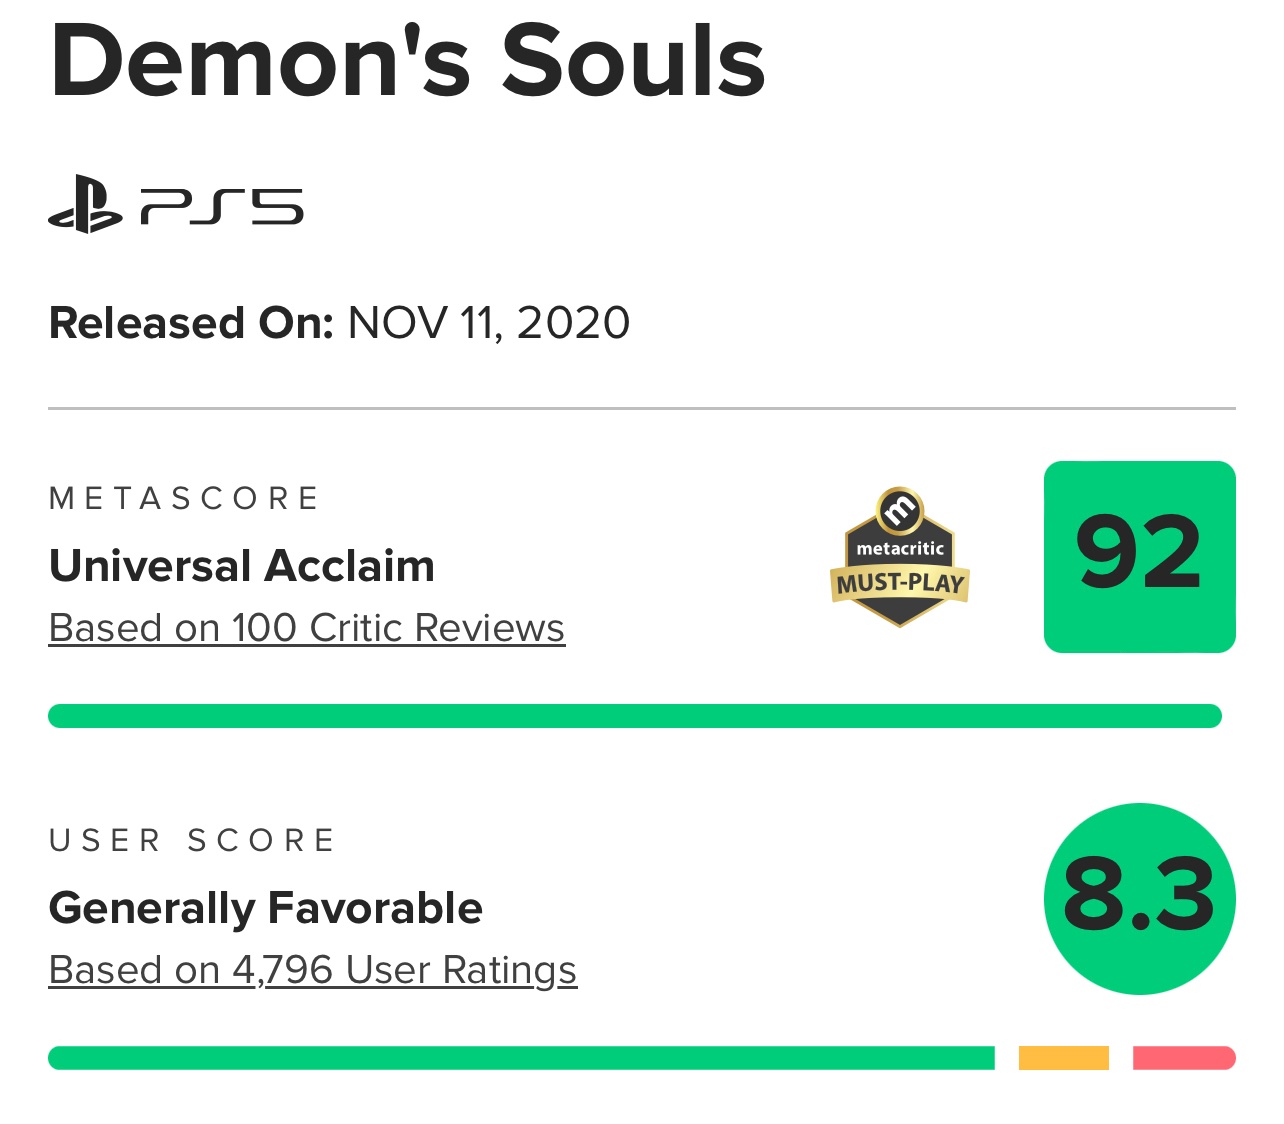Click the green Metascore distribution bar
Viewport: 1284px width, 1124px height.
tap(634, 716)
